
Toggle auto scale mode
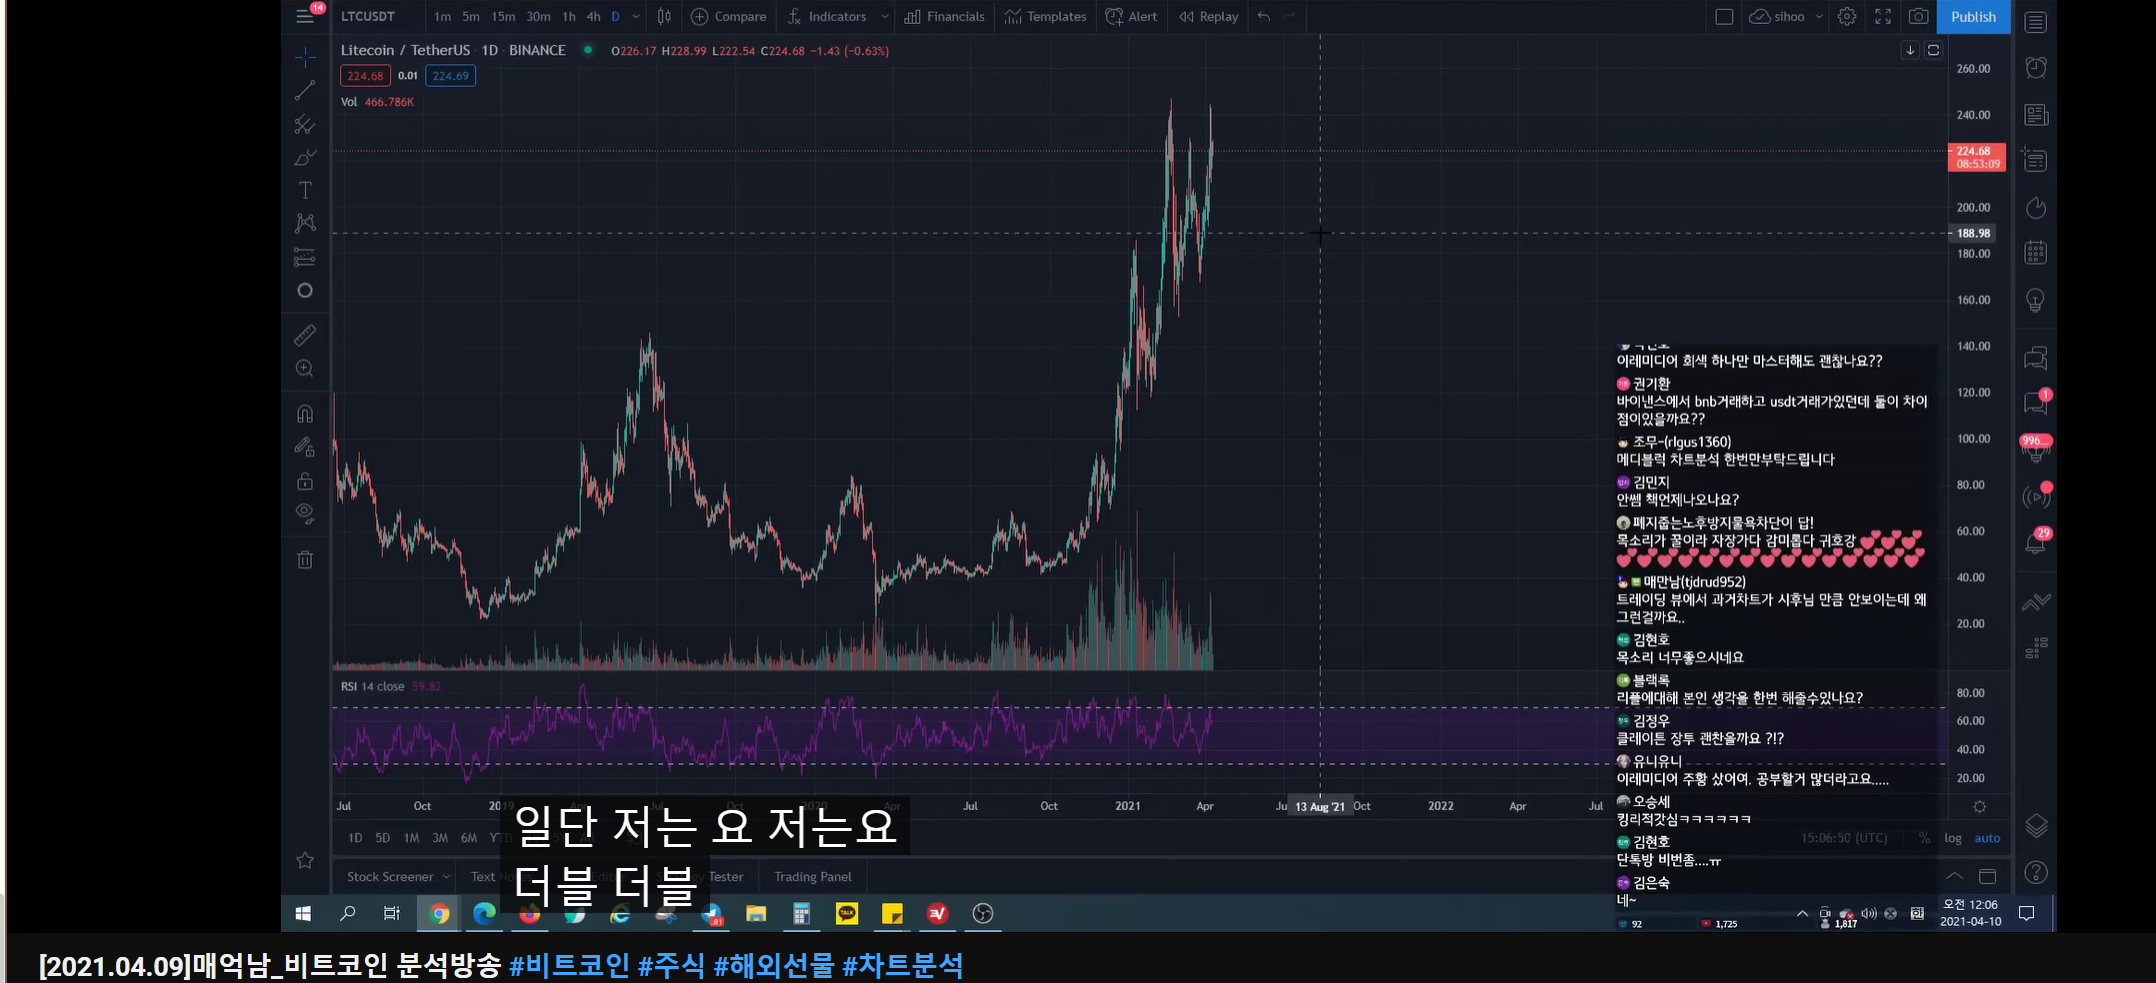tap(1987, 838)
